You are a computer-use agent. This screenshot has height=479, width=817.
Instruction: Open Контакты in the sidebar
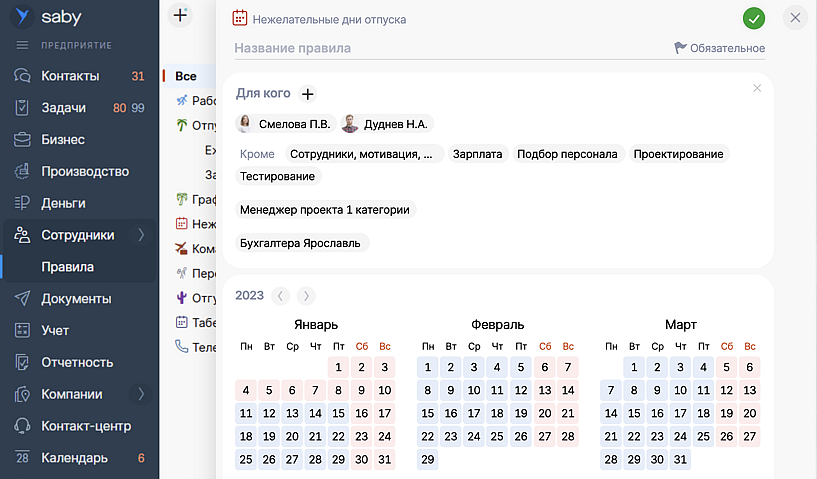[70, 76]
